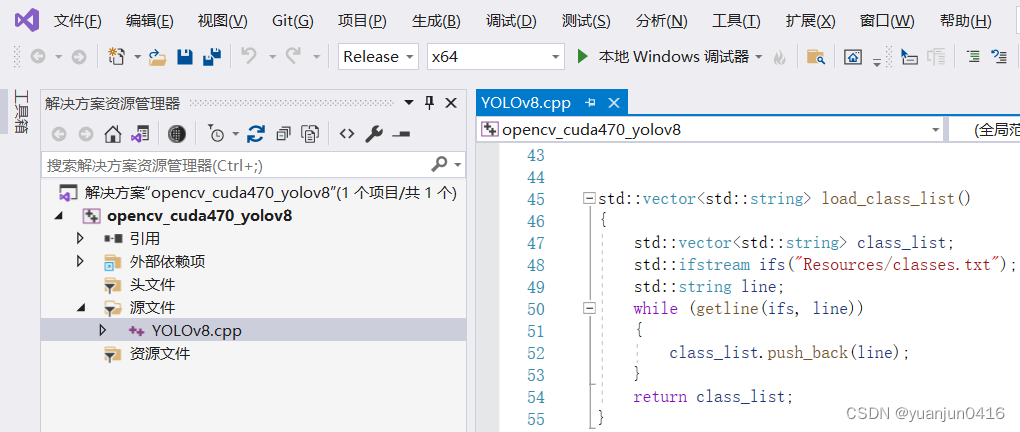Toggle pin on YOLOv8.cpp tab

[591, 103]
